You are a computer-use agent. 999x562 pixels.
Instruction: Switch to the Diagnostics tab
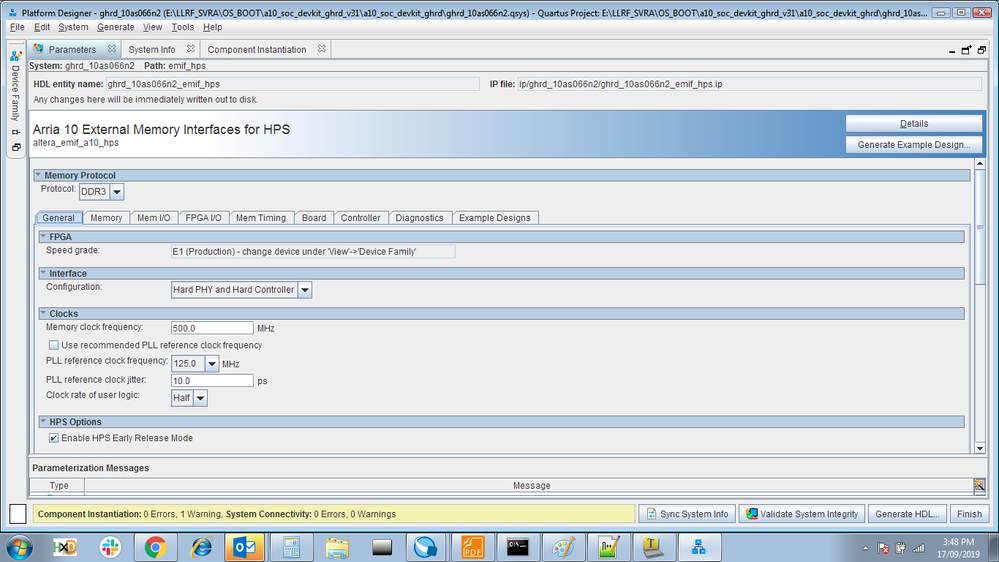[419, 218]
